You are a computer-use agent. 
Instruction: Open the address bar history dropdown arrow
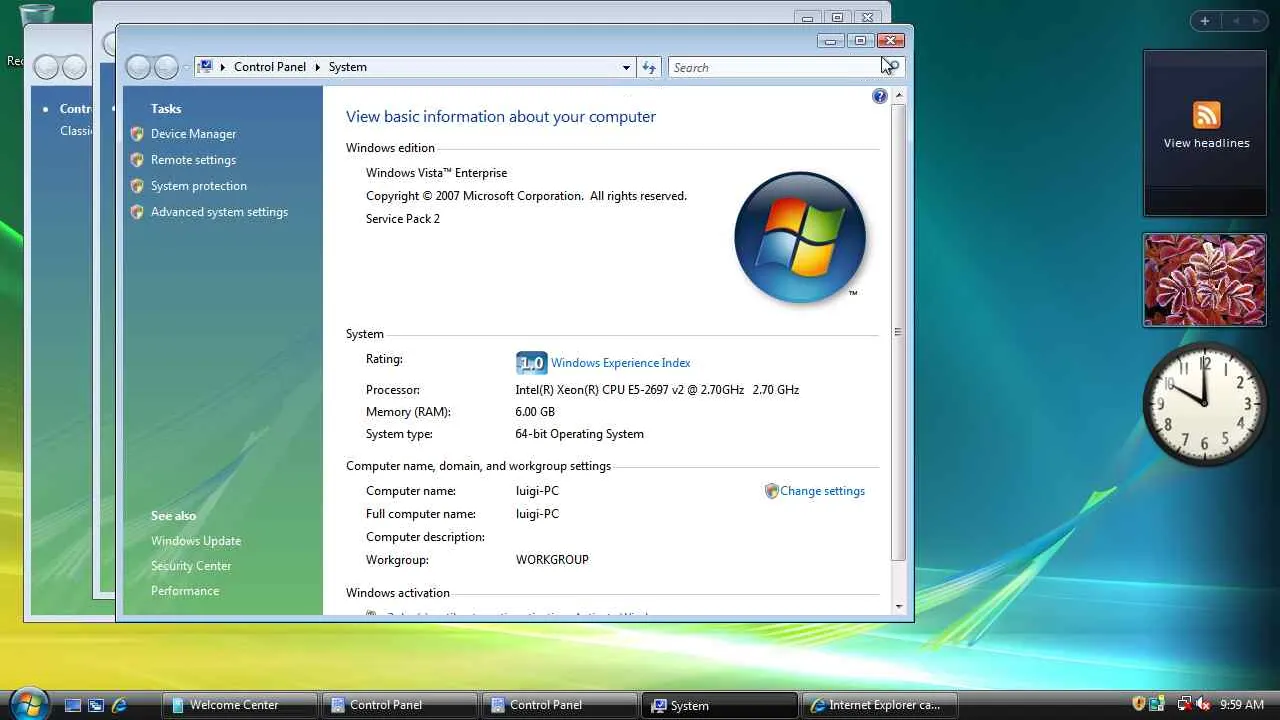[626, 67]
